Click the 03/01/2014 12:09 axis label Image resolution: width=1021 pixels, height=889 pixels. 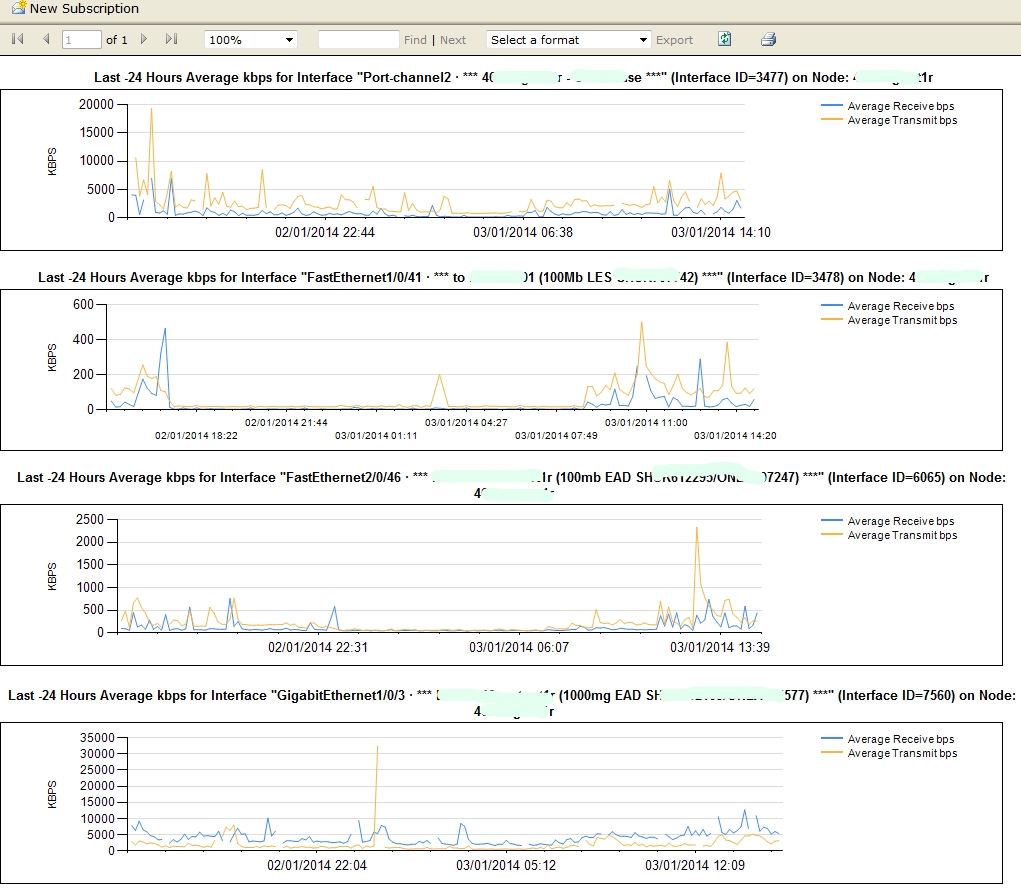(695, 866)
